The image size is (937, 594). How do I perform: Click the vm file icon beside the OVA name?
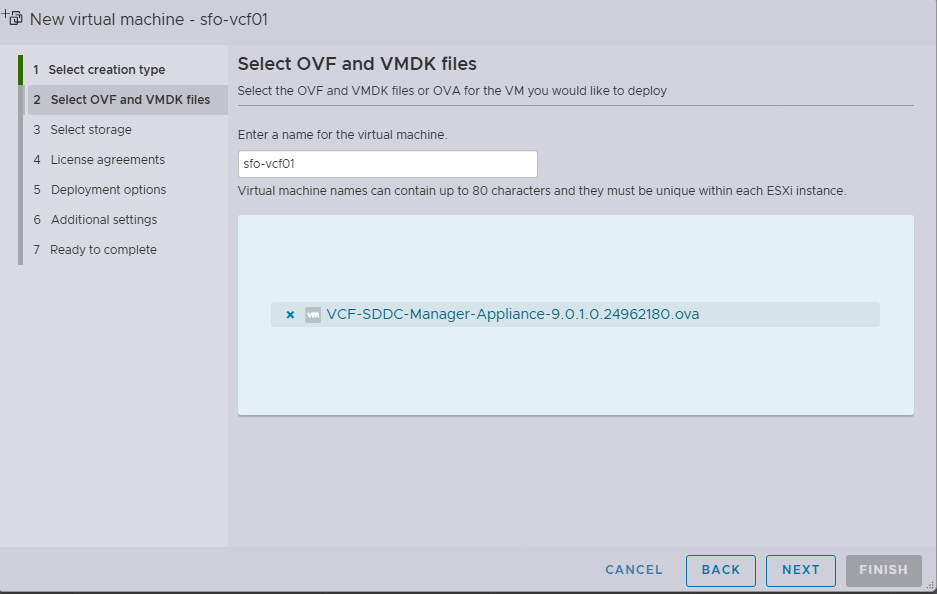pos(312,314)
